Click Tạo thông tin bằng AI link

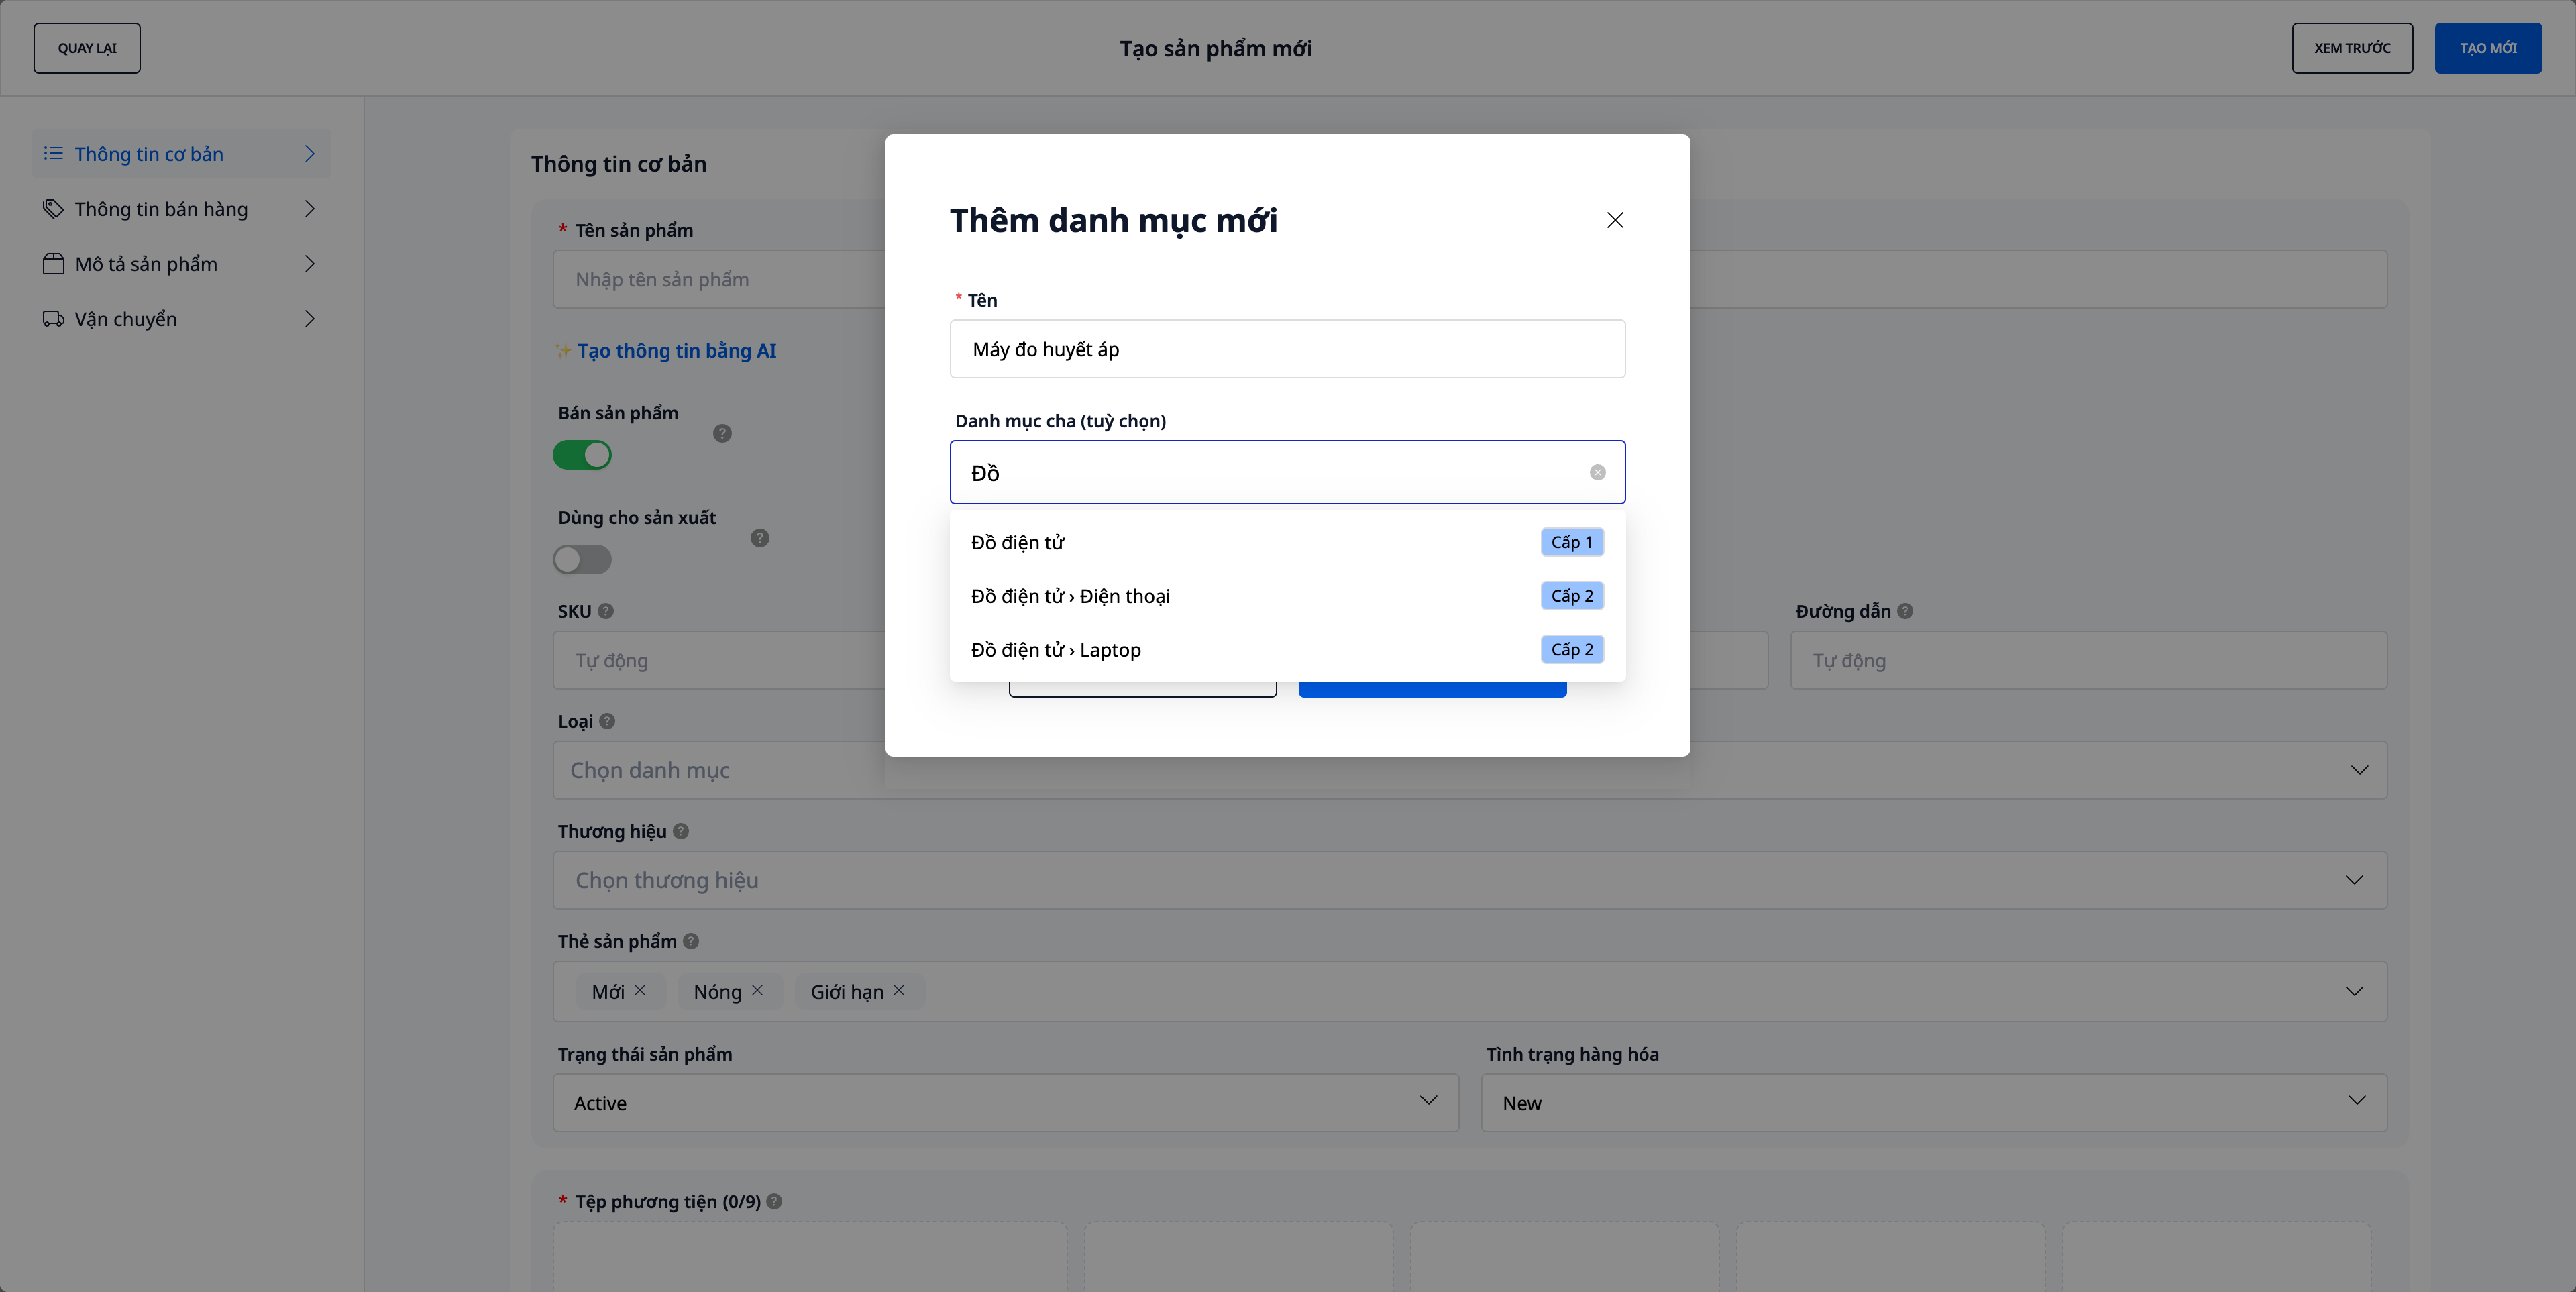(x=676, y=350)
